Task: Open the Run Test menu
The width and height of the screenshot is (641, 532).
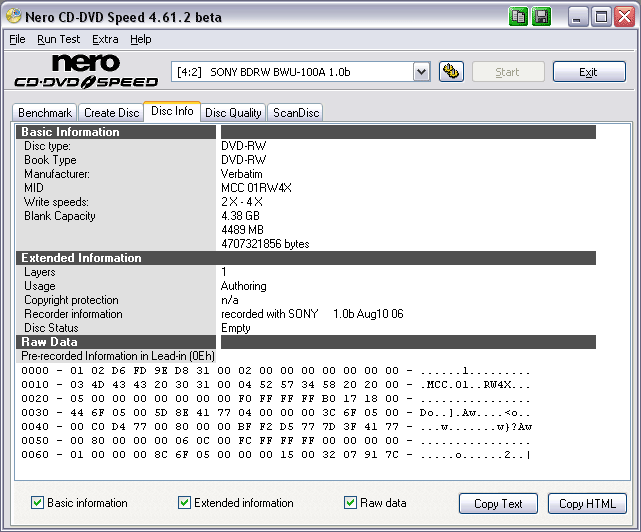Action: pyautogui.click(x=58, y=39)
